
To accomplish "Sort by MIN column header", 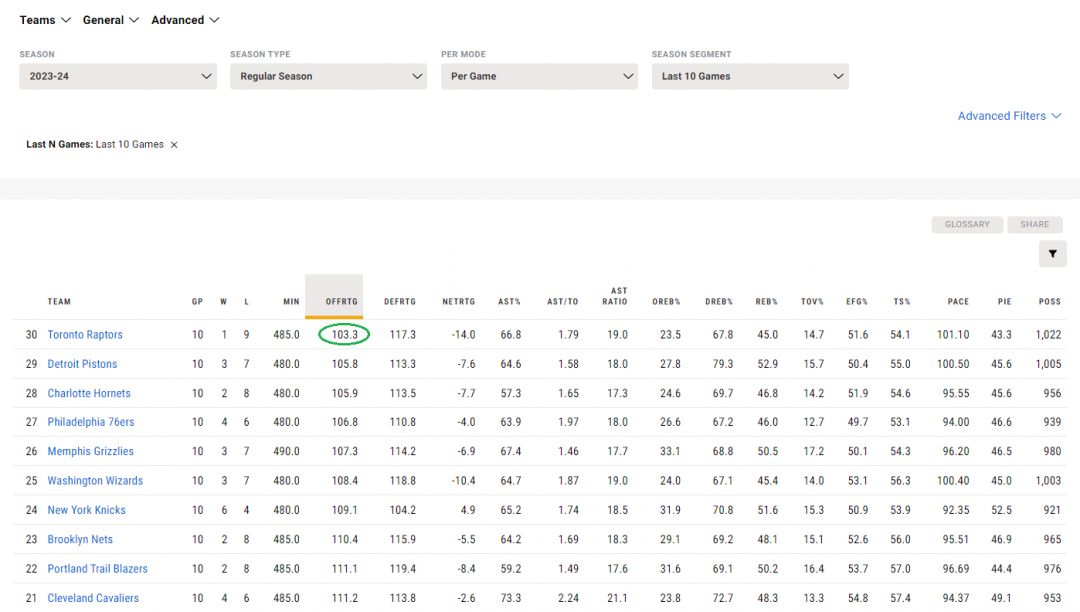I will (x=291, y=302).
